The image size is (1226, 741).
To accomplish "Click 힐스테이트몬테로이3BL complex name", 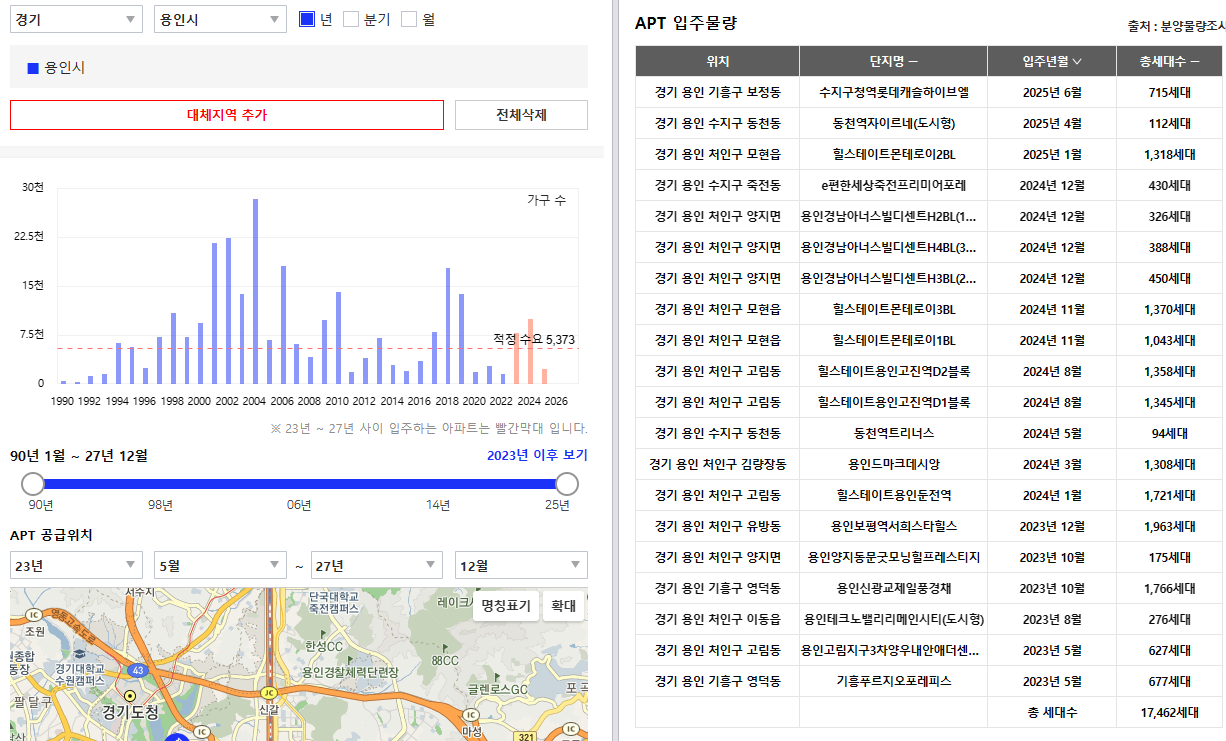I will pyautogui.click(x=893, y=309).
